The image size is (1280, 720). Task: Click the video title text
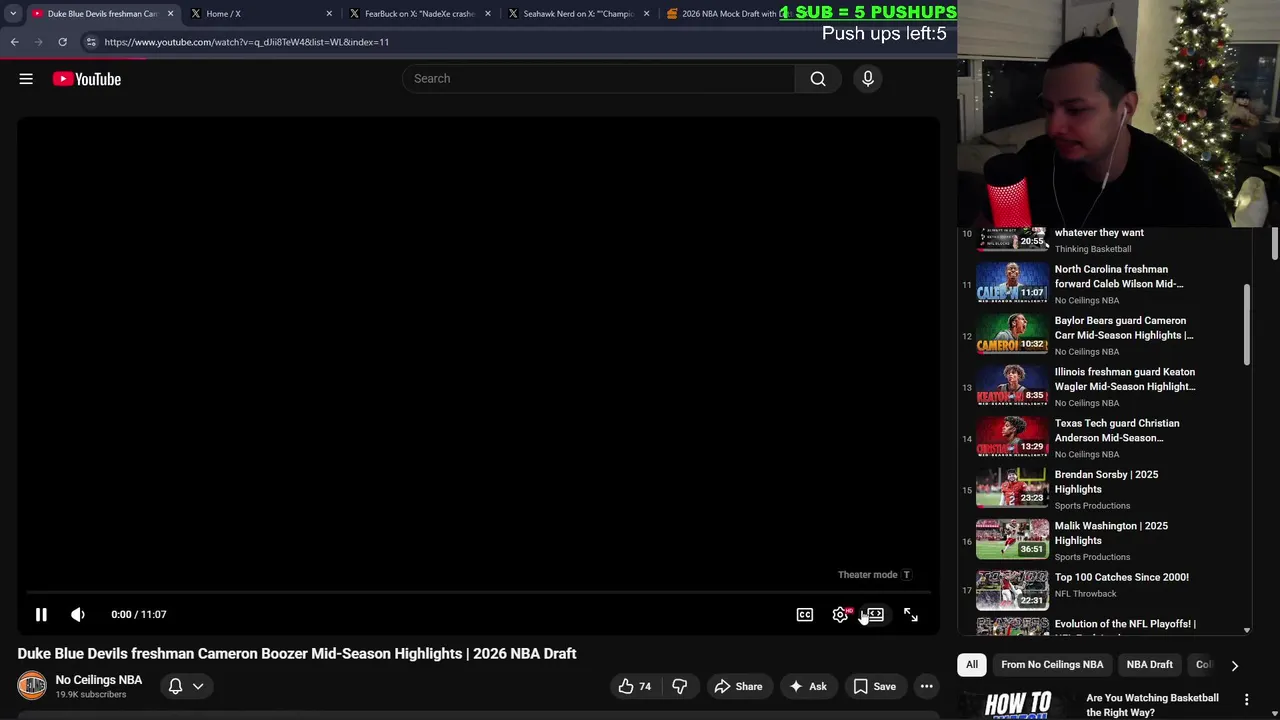point(297,654)
